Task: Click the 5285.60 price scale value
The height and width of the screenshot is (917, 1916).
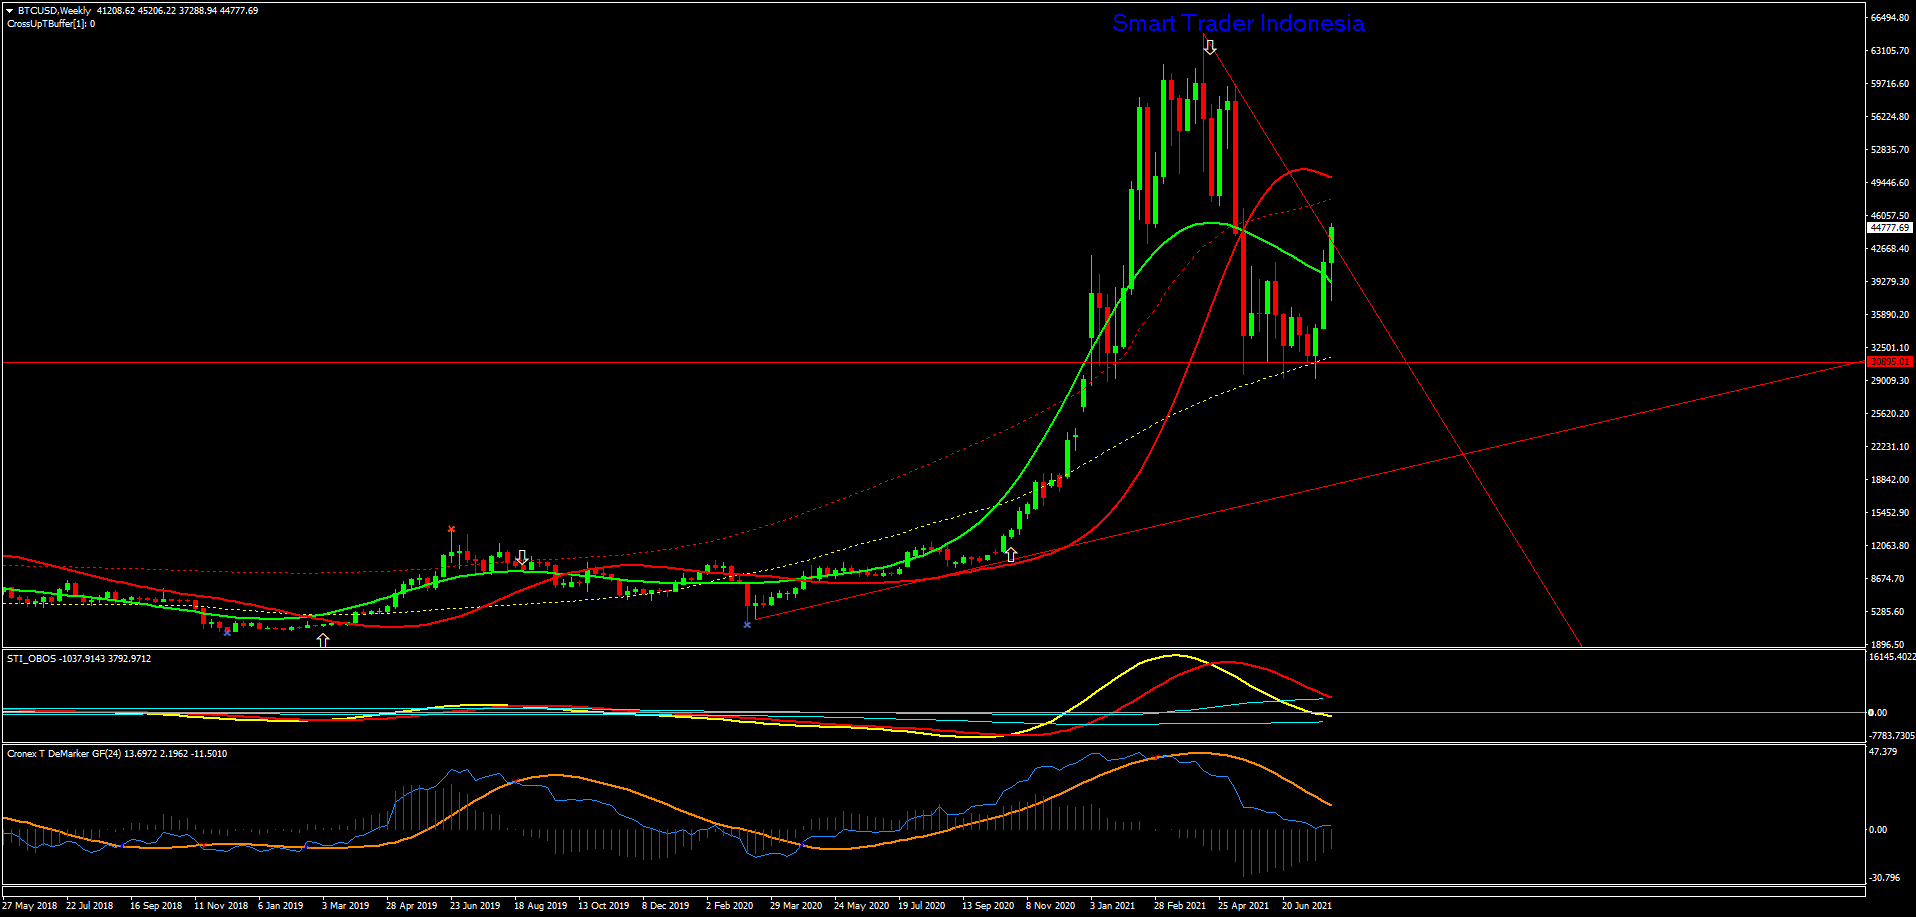Action: [x=1888, y=612]
